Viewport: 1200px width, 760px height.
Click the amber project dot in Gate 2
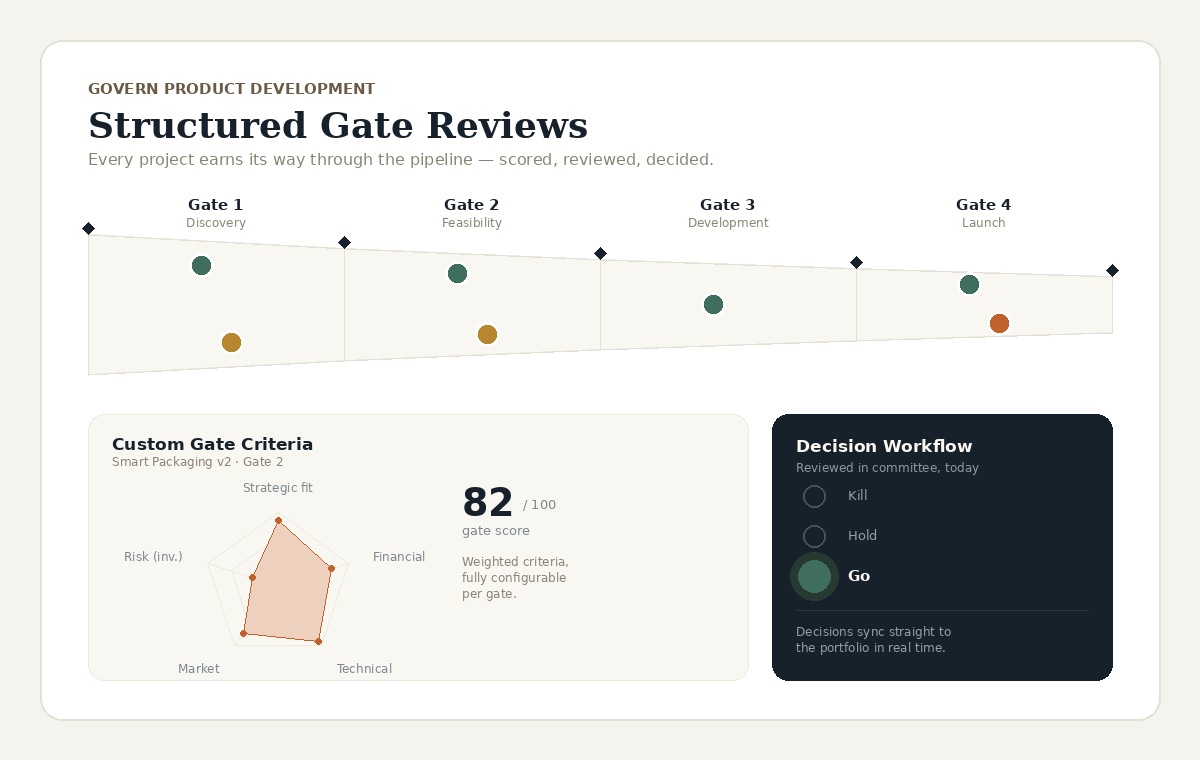(487, 335)
